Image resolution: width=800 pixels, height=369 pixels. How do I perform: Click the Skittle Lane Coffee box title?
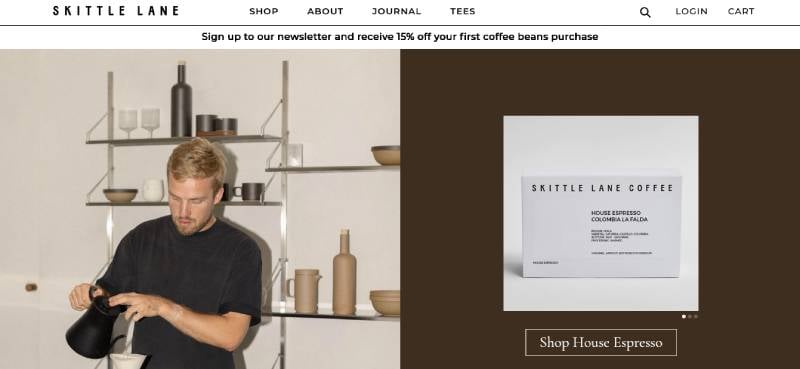[603, 188]
